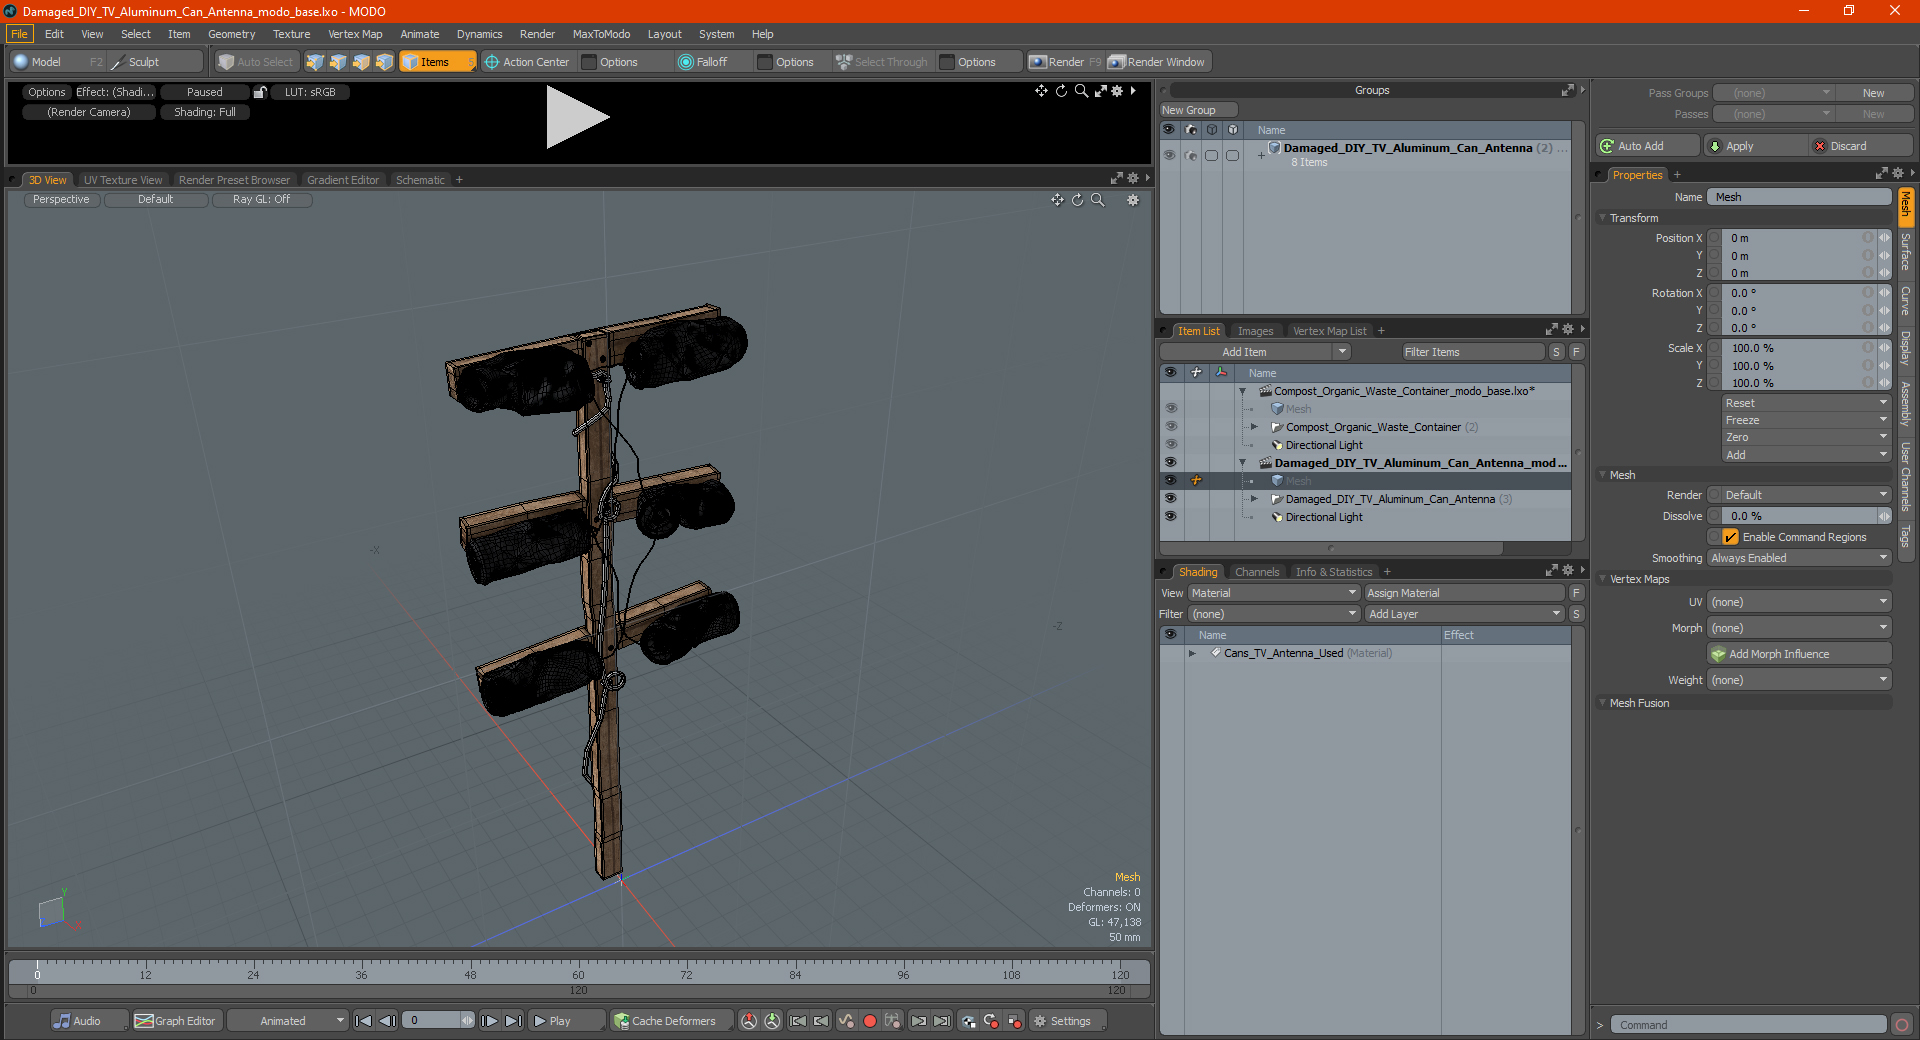Image resolution: width=1920 pixels, height=1040 pixels.
Task: Toggle Enable Command Regions checkbox
Action: (x=1731, y=537)
